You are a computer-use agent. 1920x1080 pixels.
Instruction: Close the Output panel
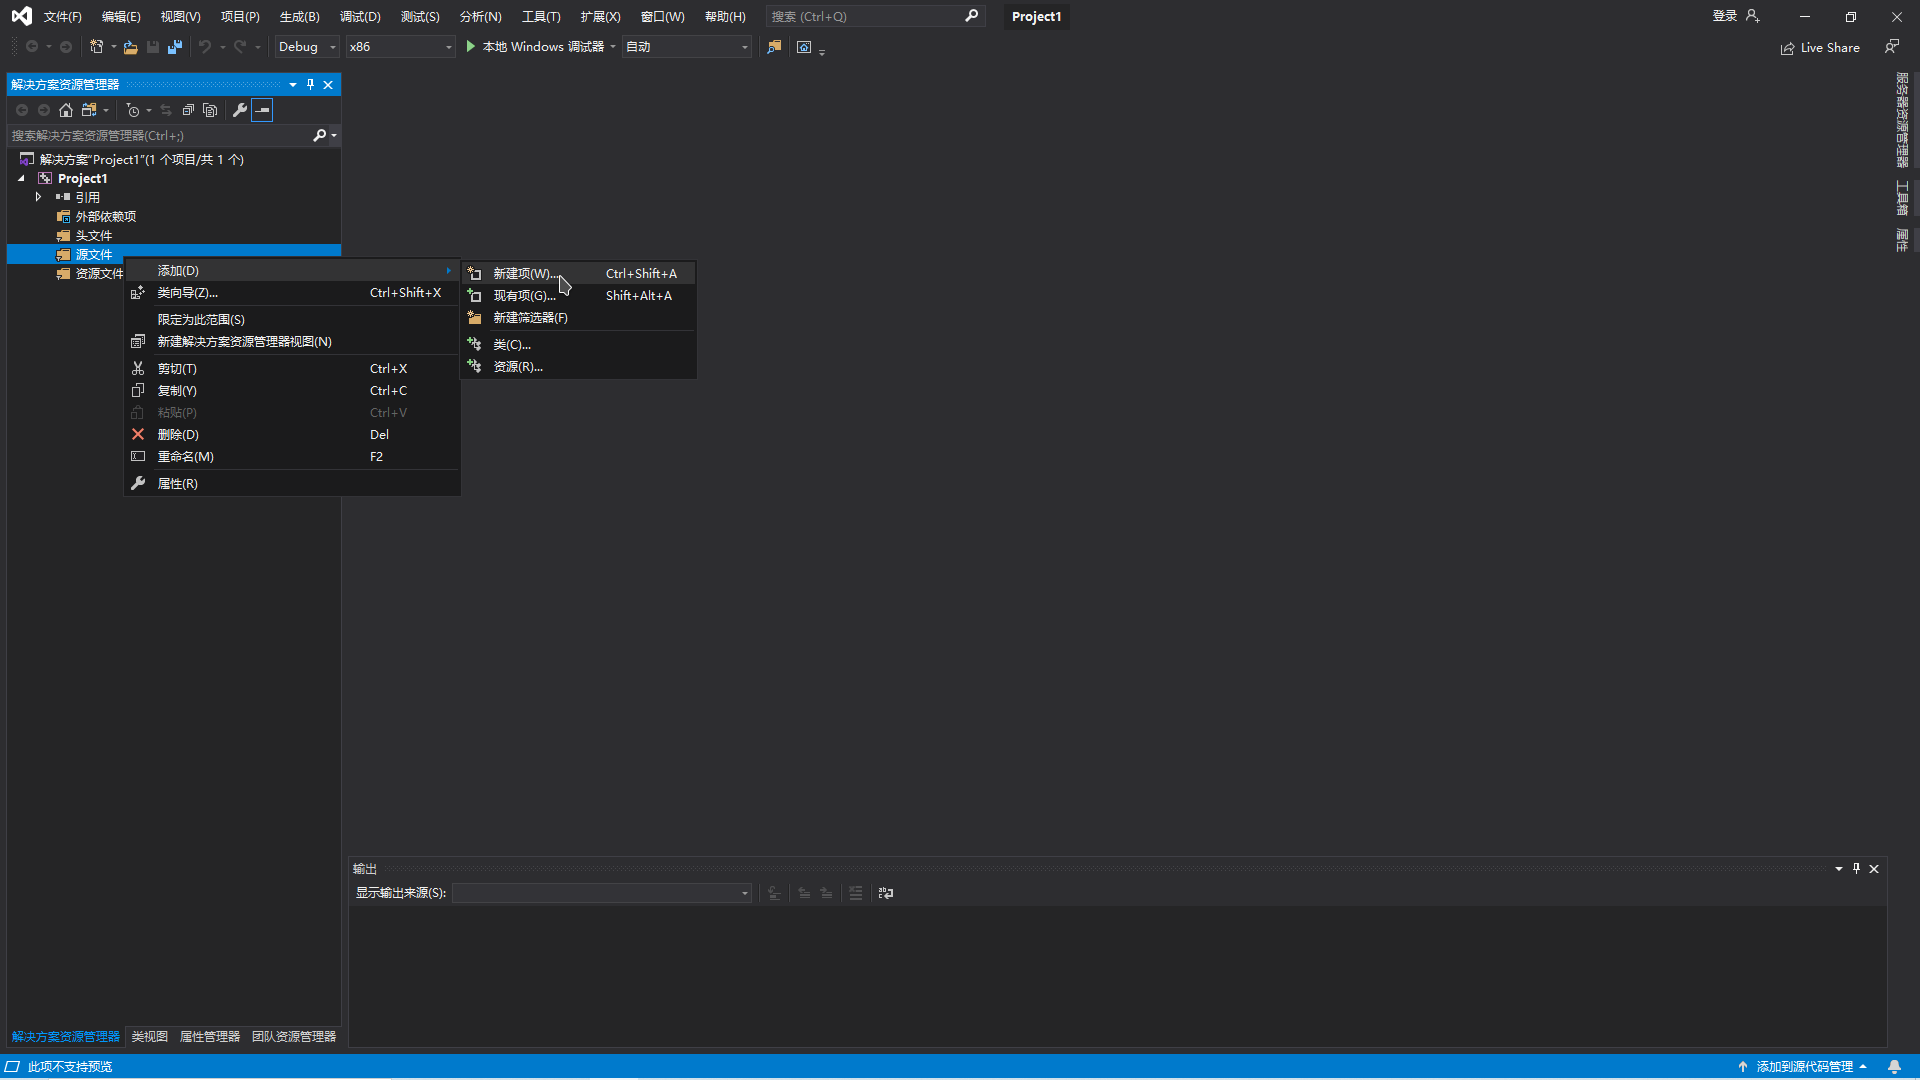(x=1874, y=869)
